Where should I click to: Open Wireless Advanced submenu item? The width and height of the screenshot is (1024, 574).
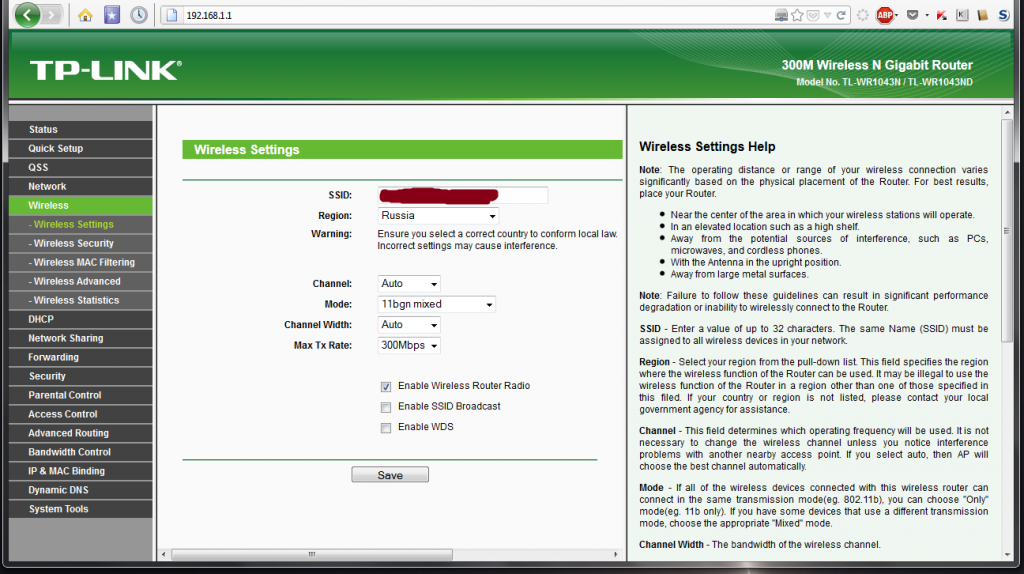tap(81, 281)
